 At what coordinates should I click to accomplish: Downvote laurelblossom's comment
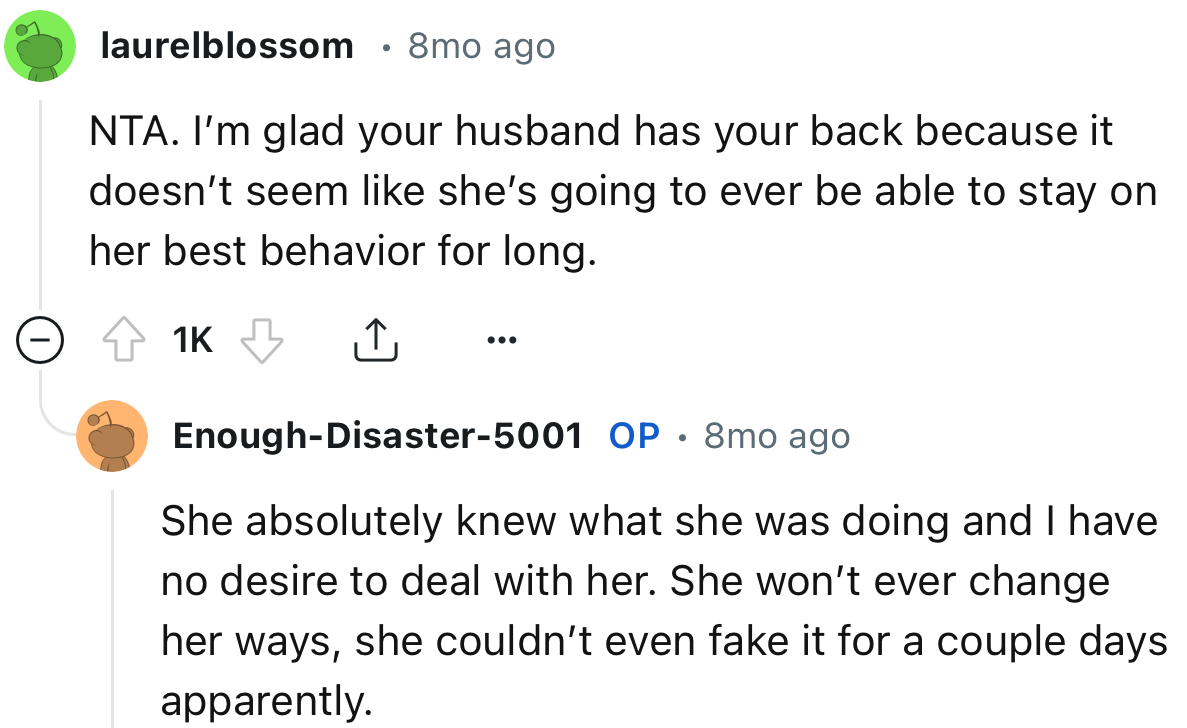coord(262,339)
